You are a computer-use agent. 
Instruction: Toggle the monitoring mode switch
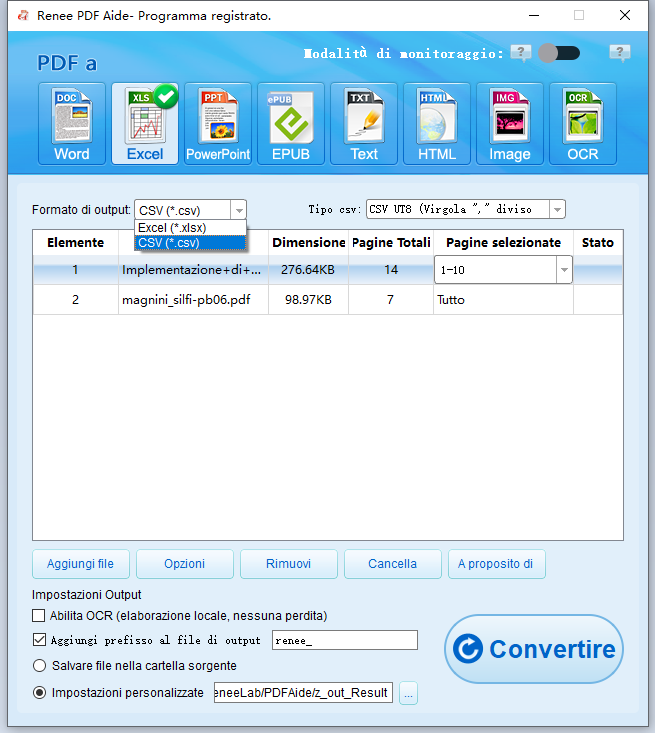pyautogui.click(x=558, y=53)
